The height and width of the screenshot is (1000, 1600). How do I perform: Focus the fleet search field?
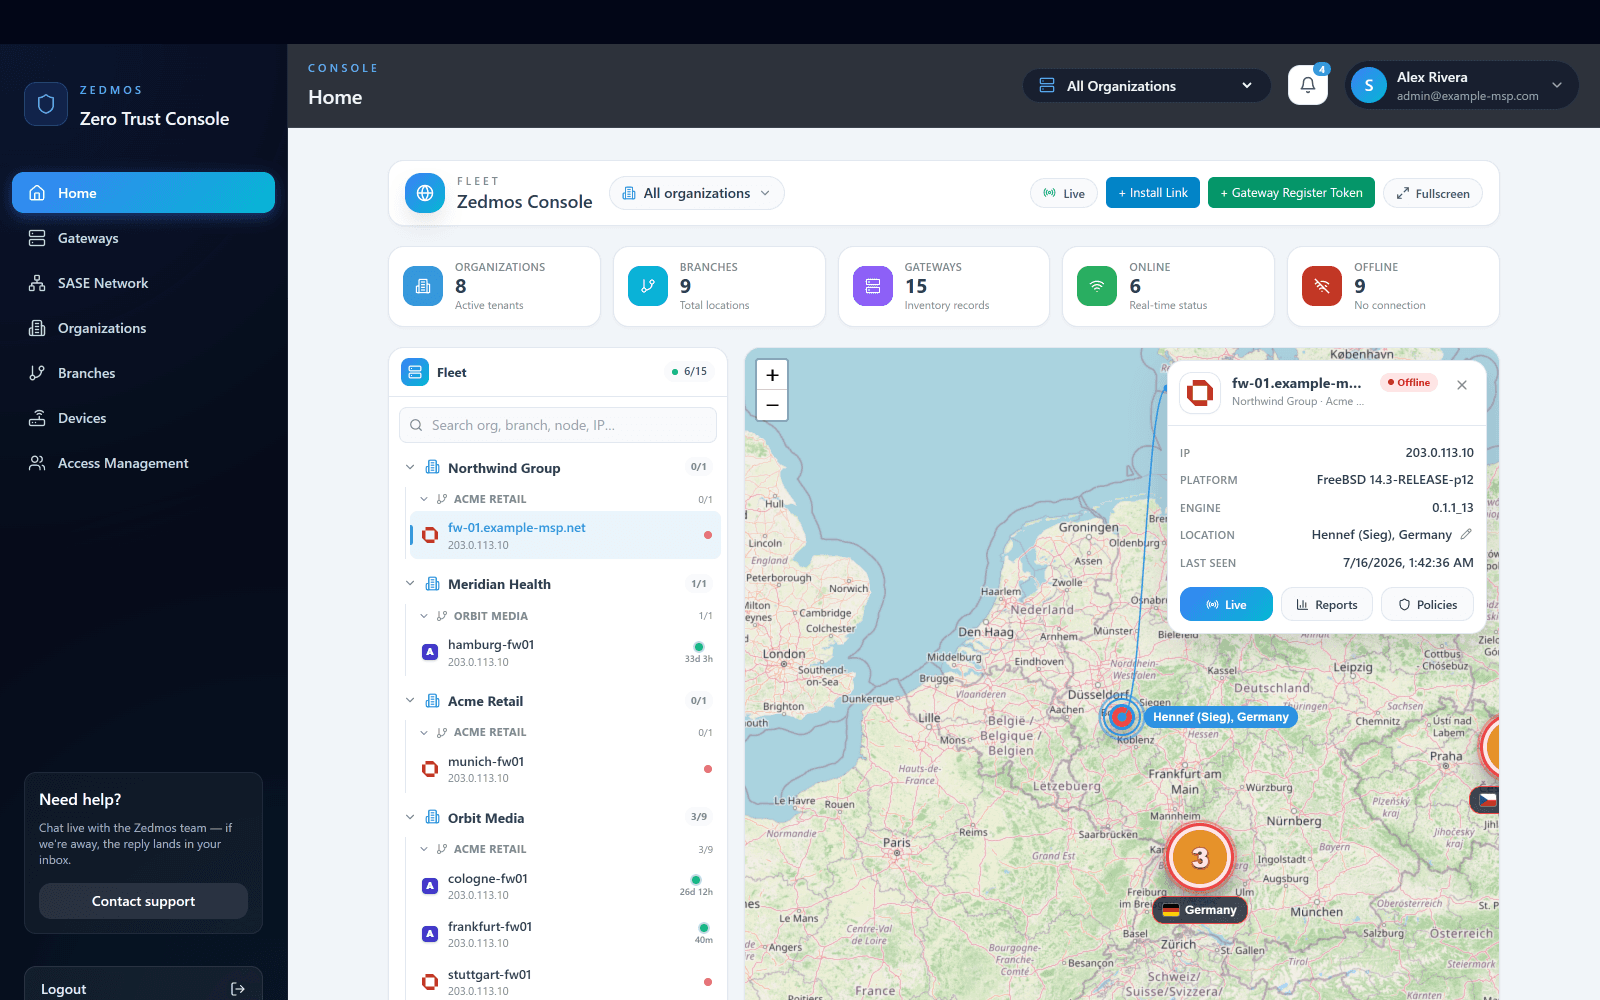coord(558,425)
